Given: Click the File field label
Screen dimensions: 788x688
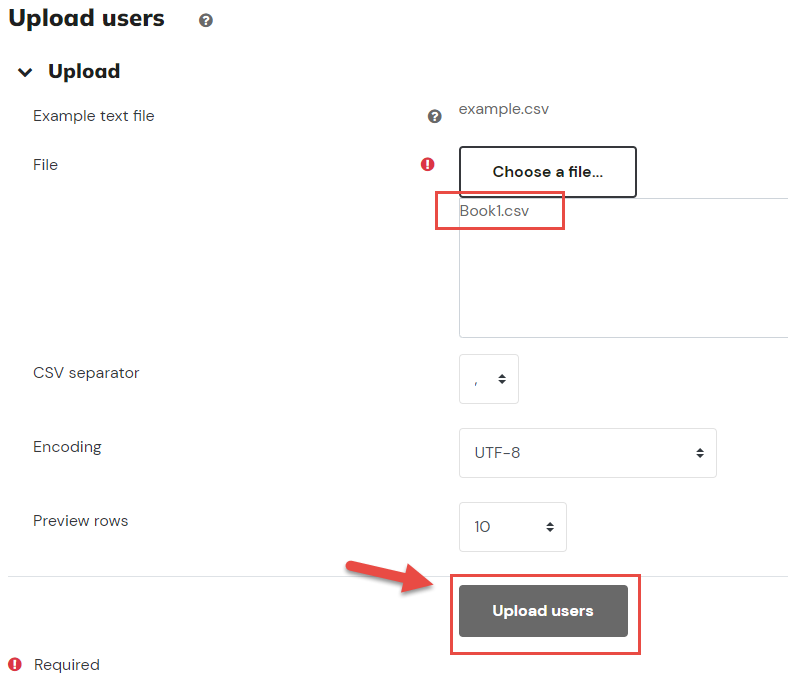Looking at the screenshot, I should click(x=45, y=165).
